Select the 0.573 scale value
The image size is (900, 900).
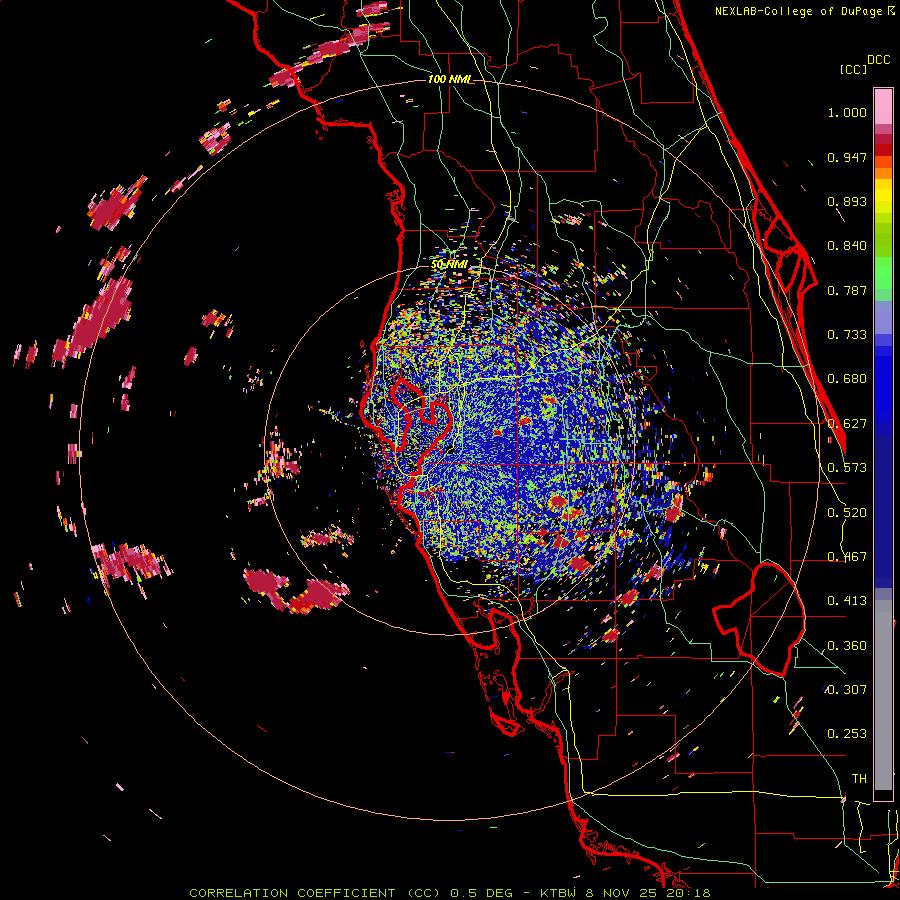(x=847, y=468)
